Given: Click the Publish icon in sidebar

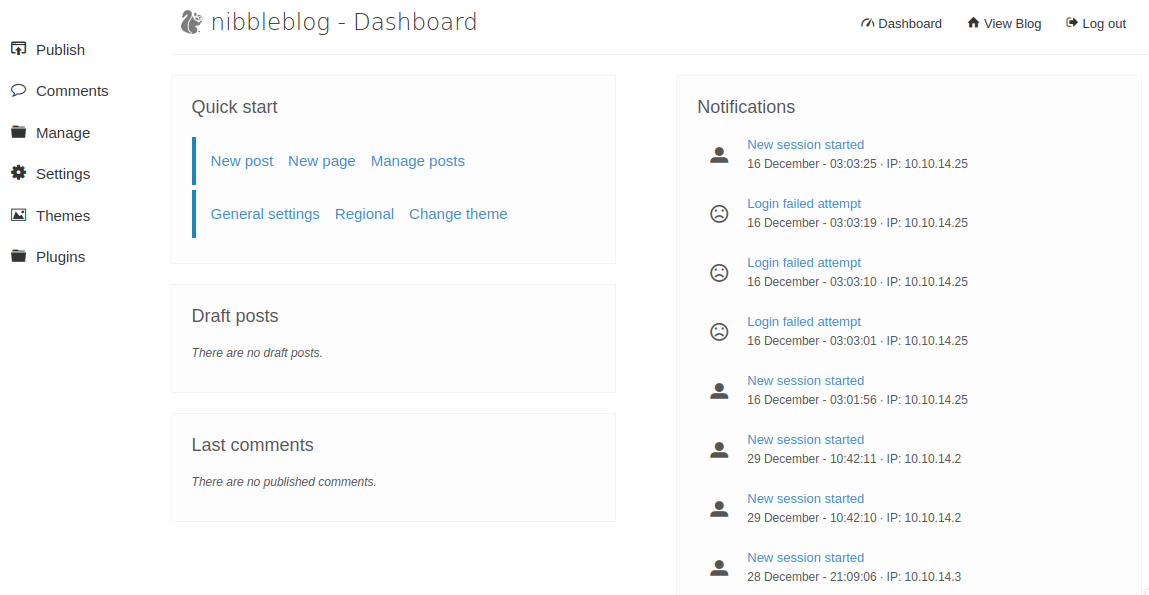Looking at the screenshot, I should click(x=18, y=49).
